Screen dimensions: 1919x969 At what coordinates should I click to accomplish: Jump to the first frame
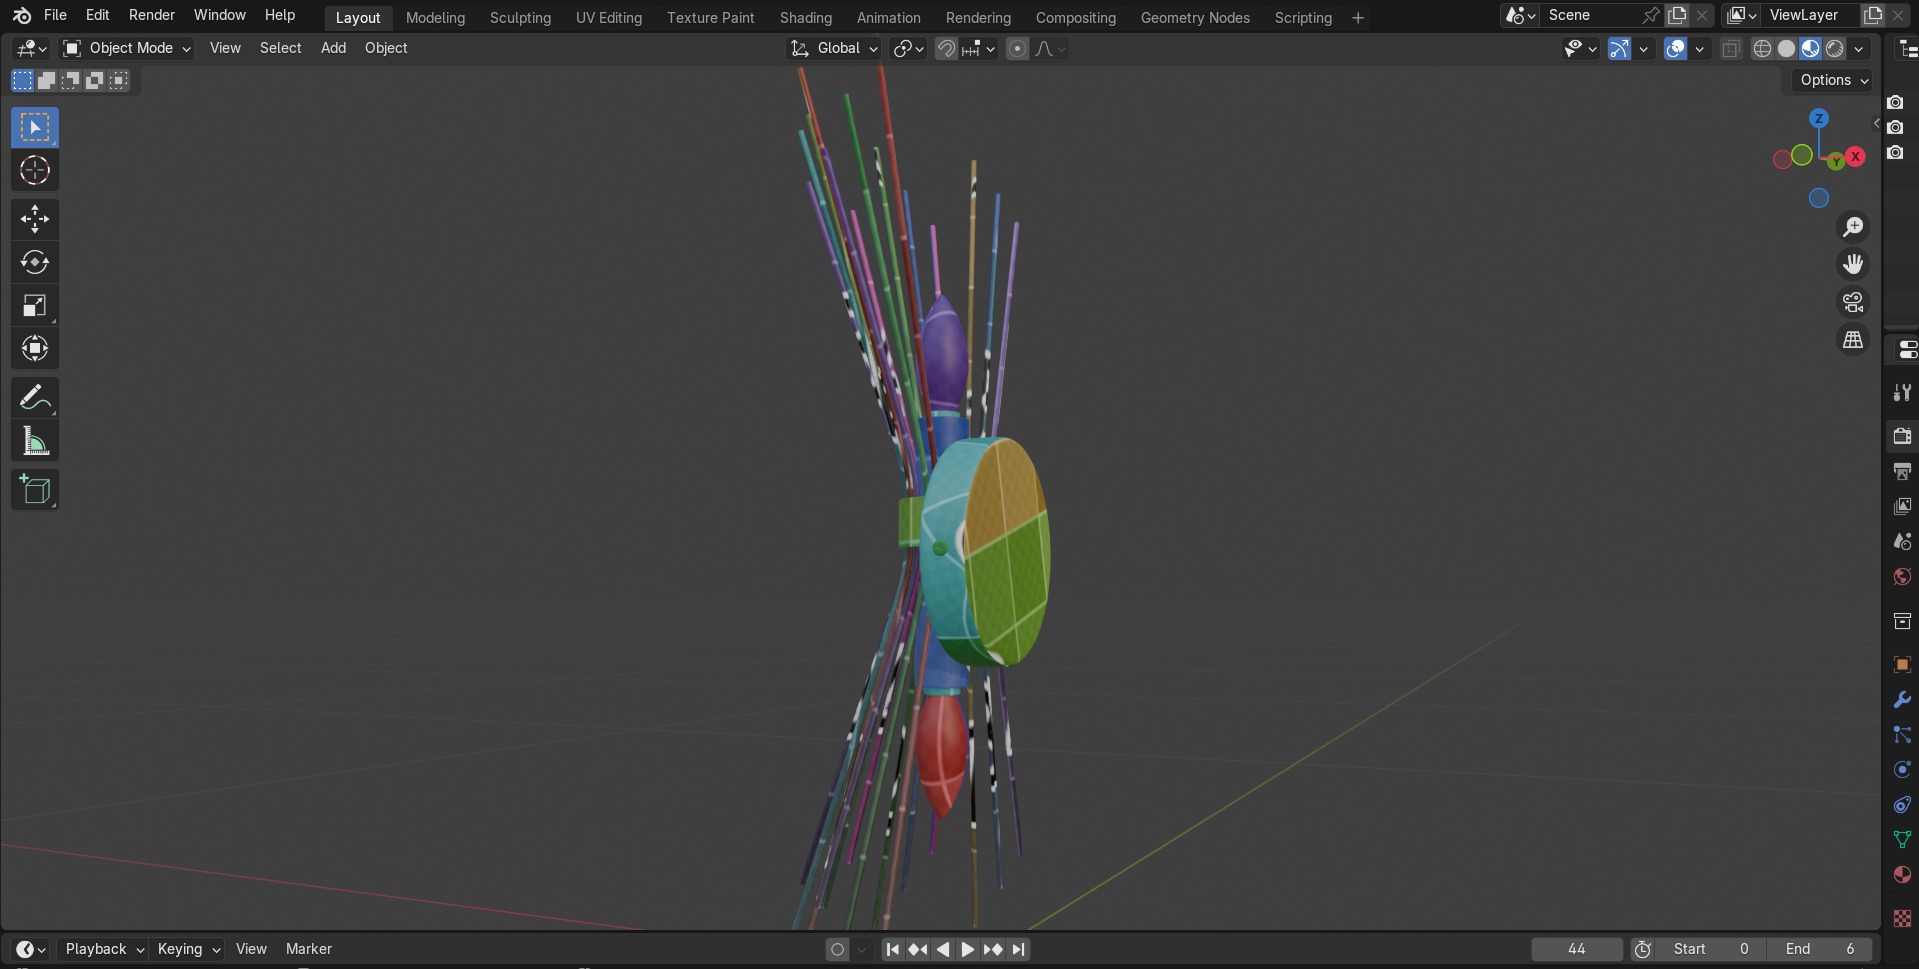(x=892, y=949)
